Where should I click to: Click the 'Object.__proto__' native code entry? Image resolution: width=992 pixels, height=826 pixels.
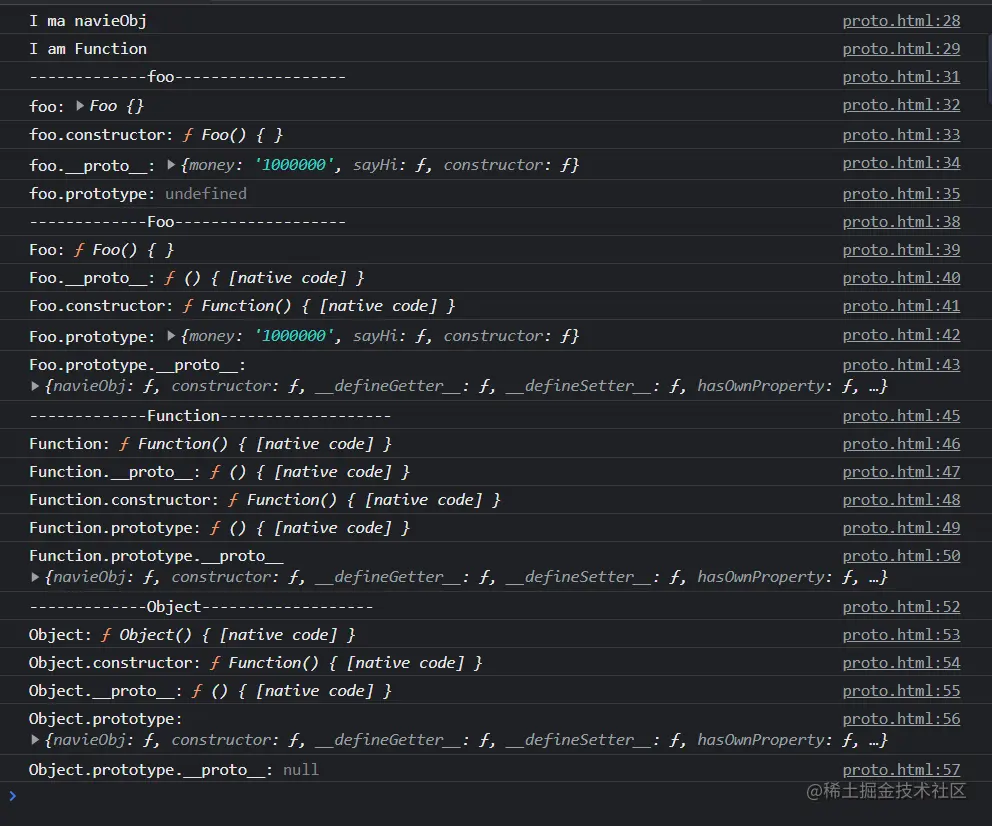tap(210, 691)
